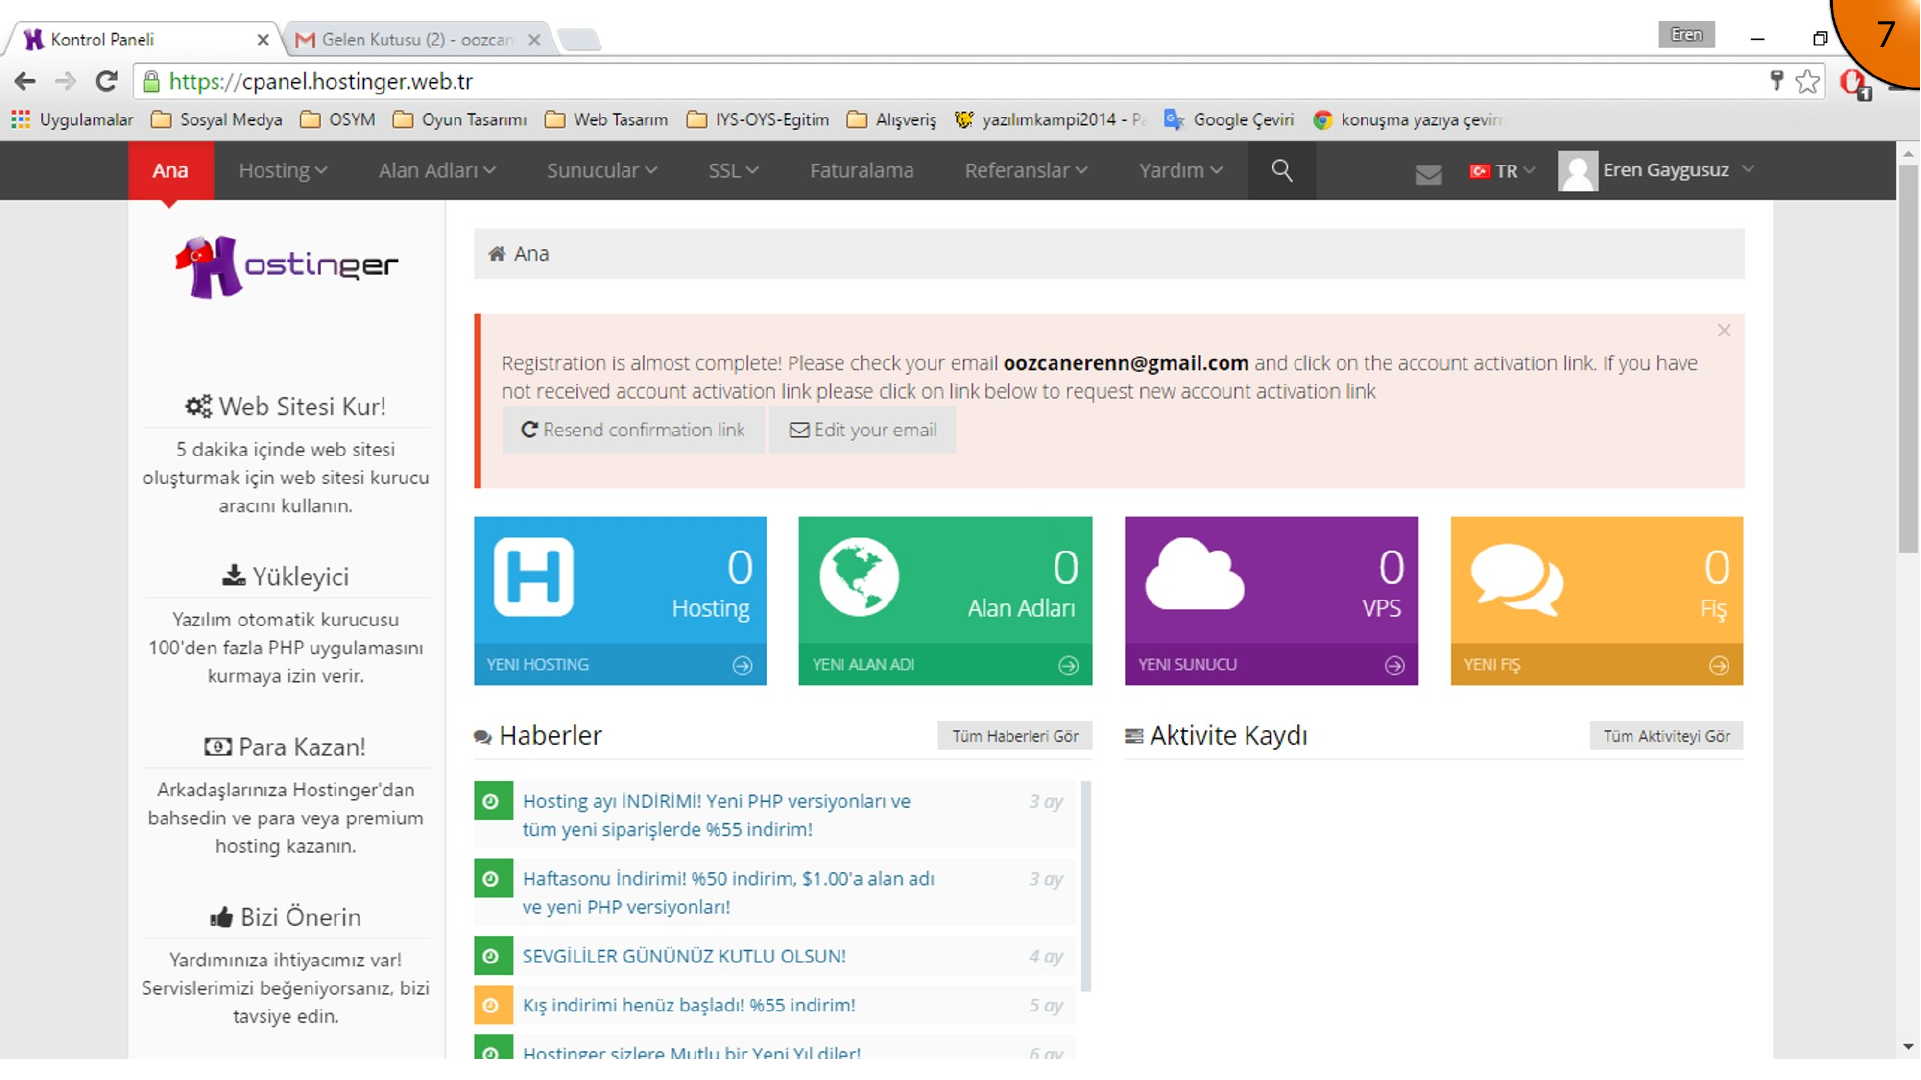The height and width of the screenshot is (1080, 1921).
Task: Click the home icon in Ana breadcrumb
Action: (496, 254)
